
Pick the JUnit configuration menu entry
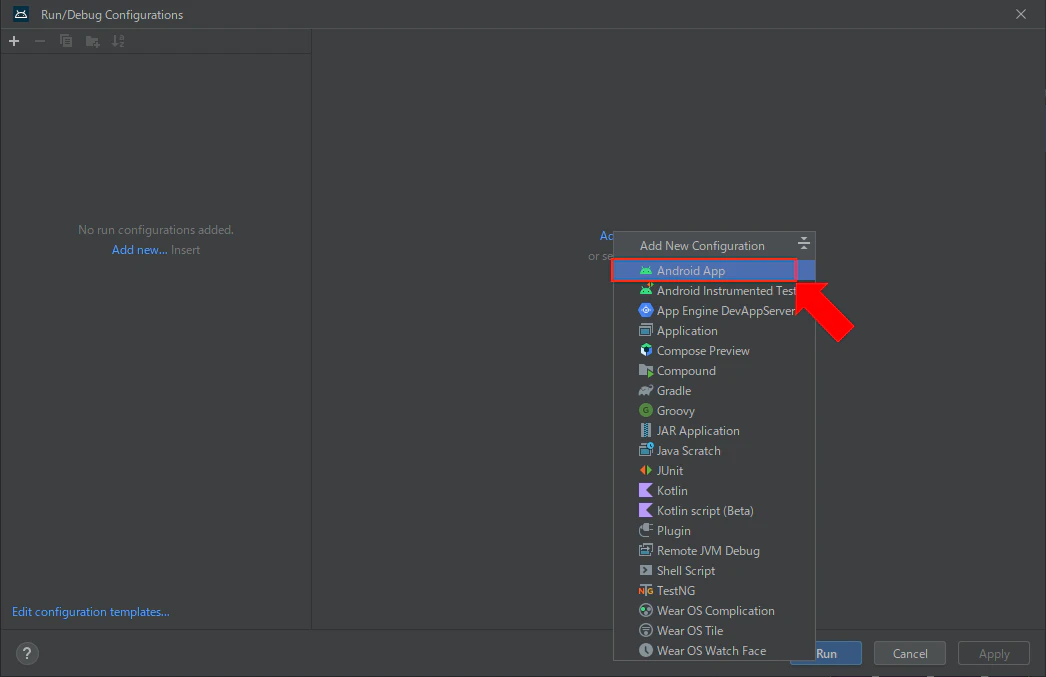[x=714, y=471]
